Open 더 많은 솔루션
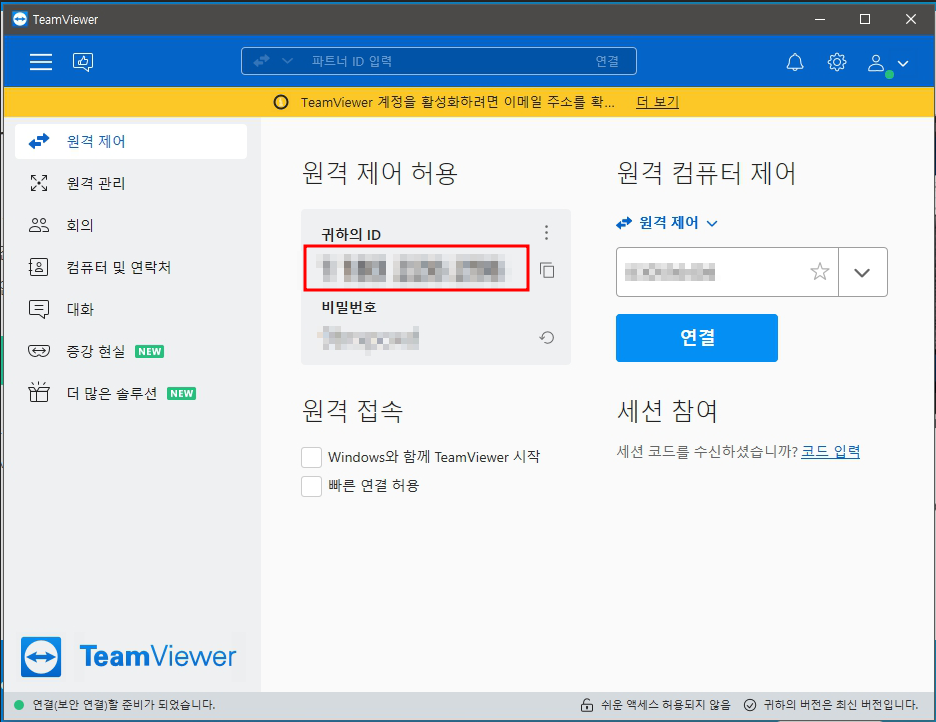This screenshot has width=936, height=722. [131, 393]
